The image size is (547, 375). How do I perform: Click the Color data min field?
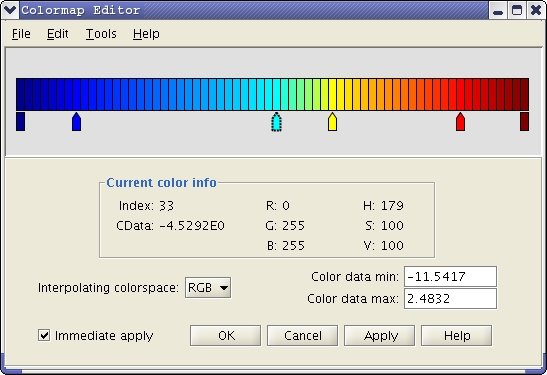tap(450, 277)
